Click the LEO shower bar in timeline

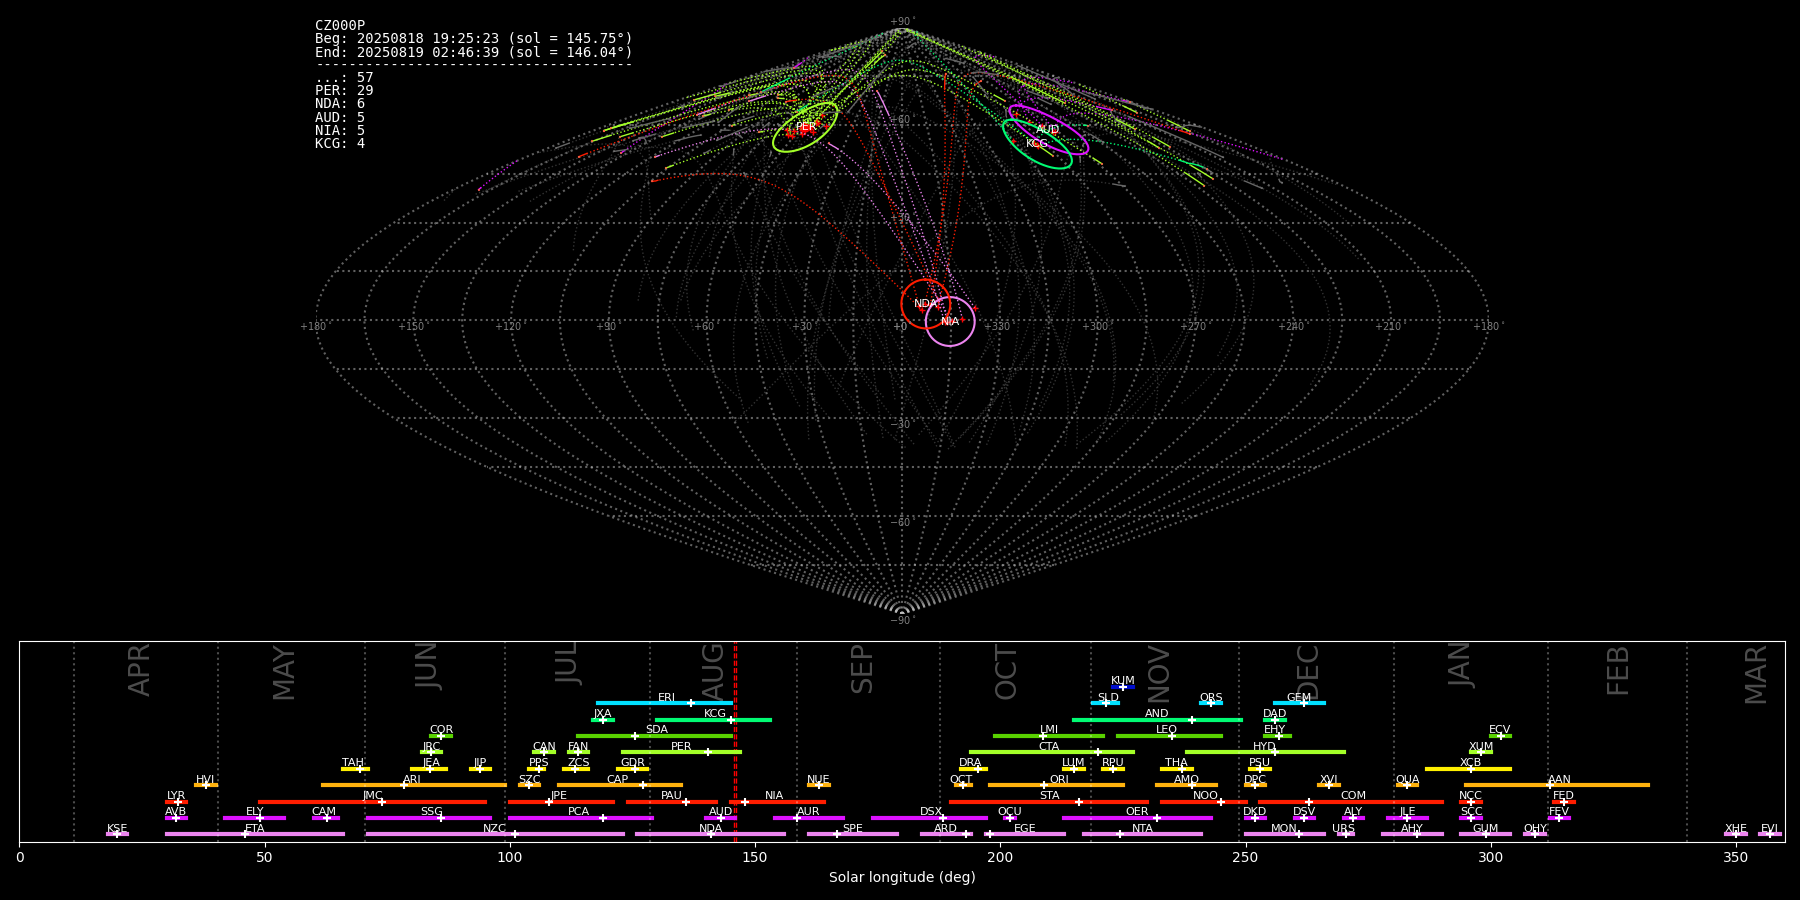pyautogui.click(x=1169, y=736)
